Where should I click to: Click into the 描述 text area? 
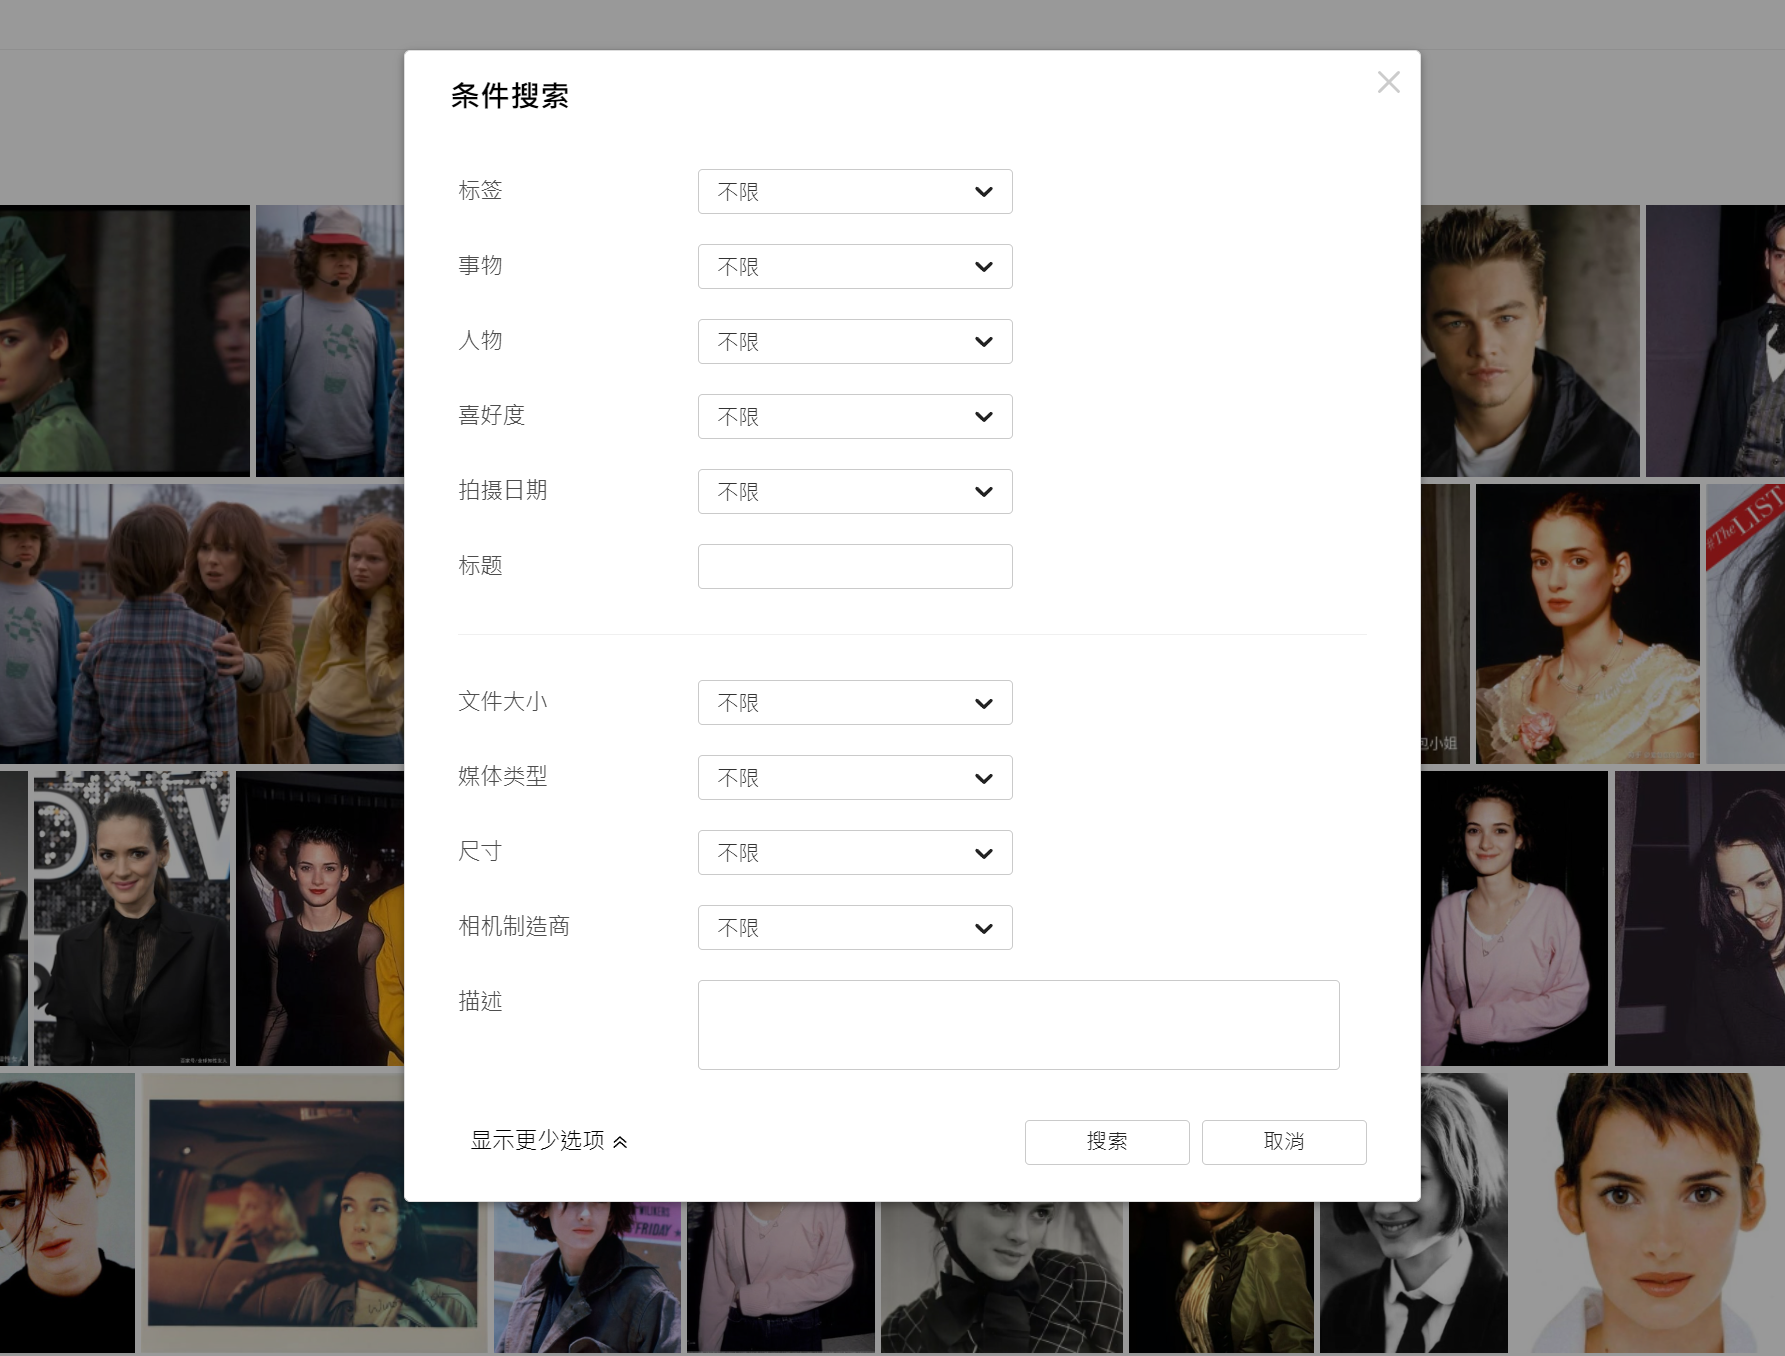(x=1018, y=1025)
